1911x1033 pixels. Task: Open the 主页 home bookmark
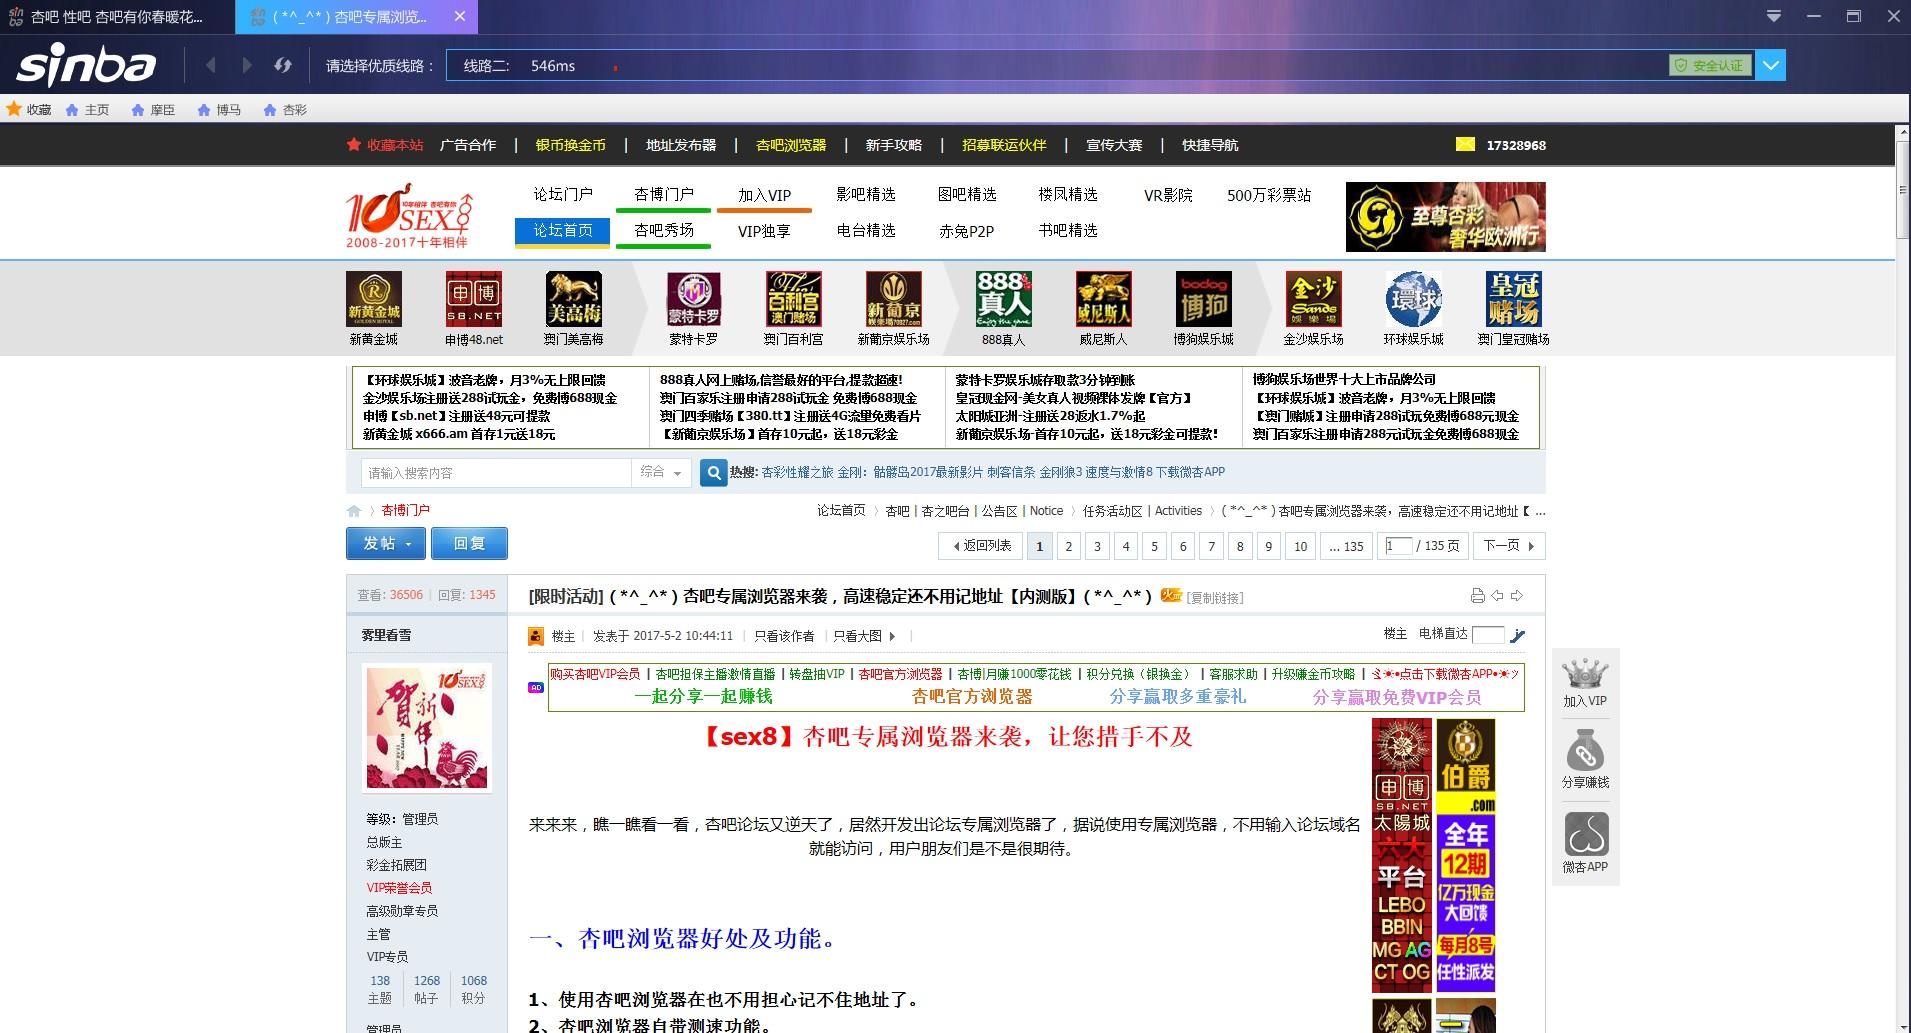coord(88,110)
